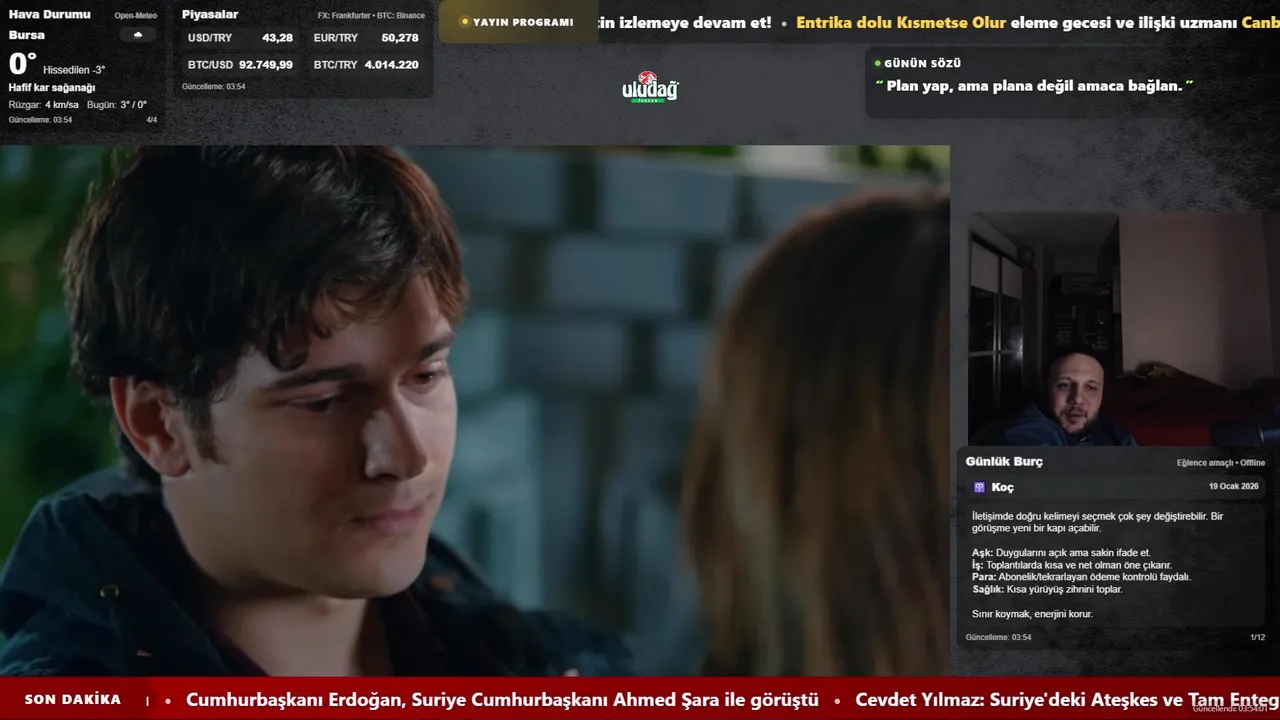This screenshot has width=1280, height=720.
Task: Click the green dot beside GÜNÜN SÖZÜ
Action: tap(877, 63)
